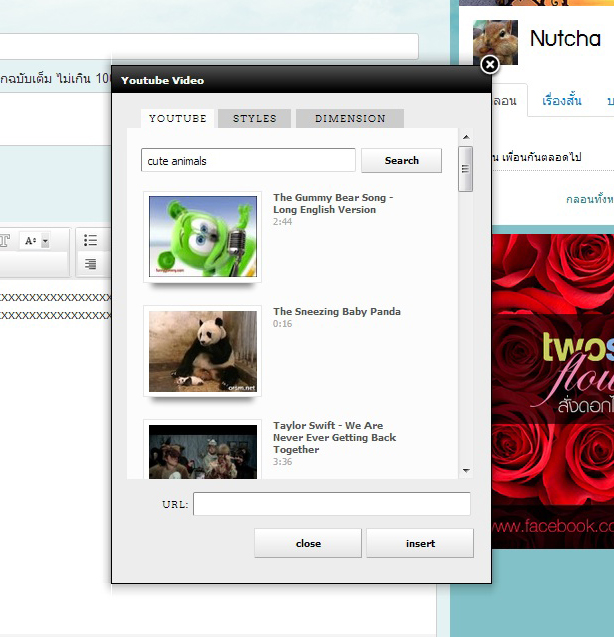
Task: Click the bulleted list icon in editor toolbar
Action: point(91,240)
